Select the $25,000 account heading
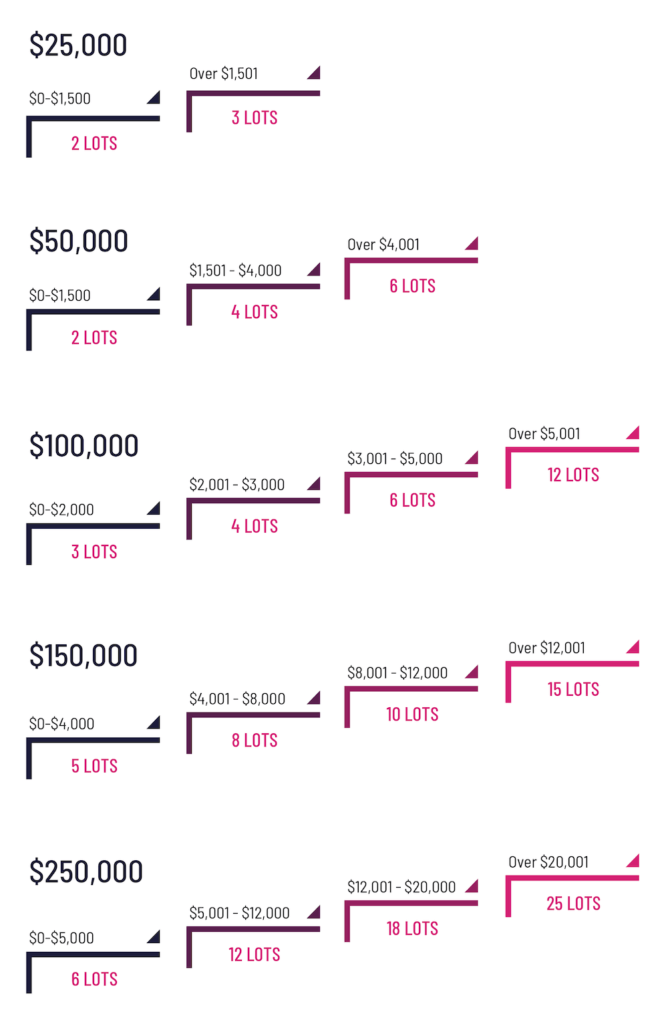The width and height of the screenshot is (668, 1024). 78,45
